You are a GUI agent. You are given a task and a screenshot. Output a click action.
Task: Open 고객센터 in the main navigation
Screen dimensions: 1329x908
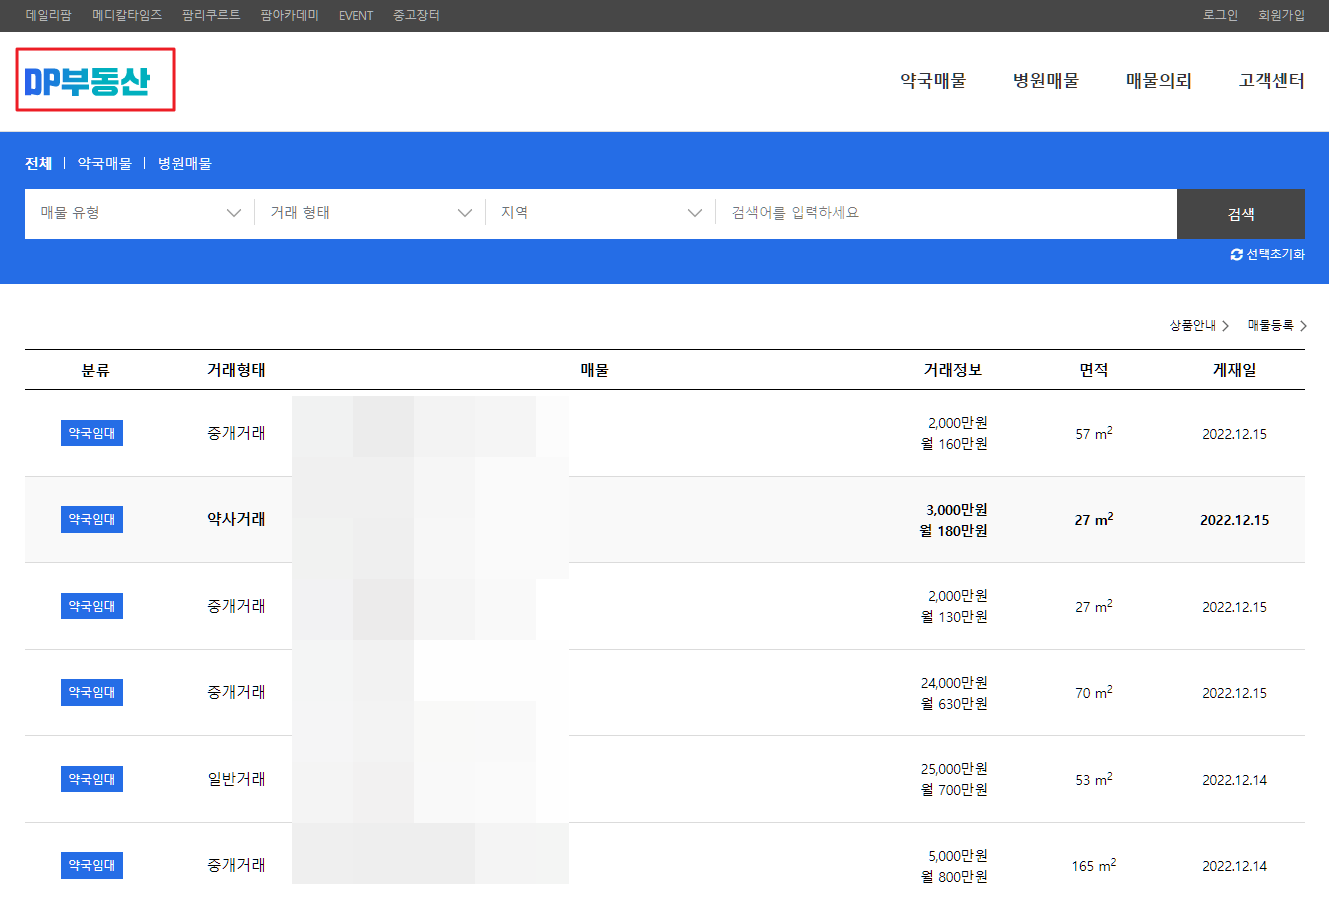pos(1272,81)
